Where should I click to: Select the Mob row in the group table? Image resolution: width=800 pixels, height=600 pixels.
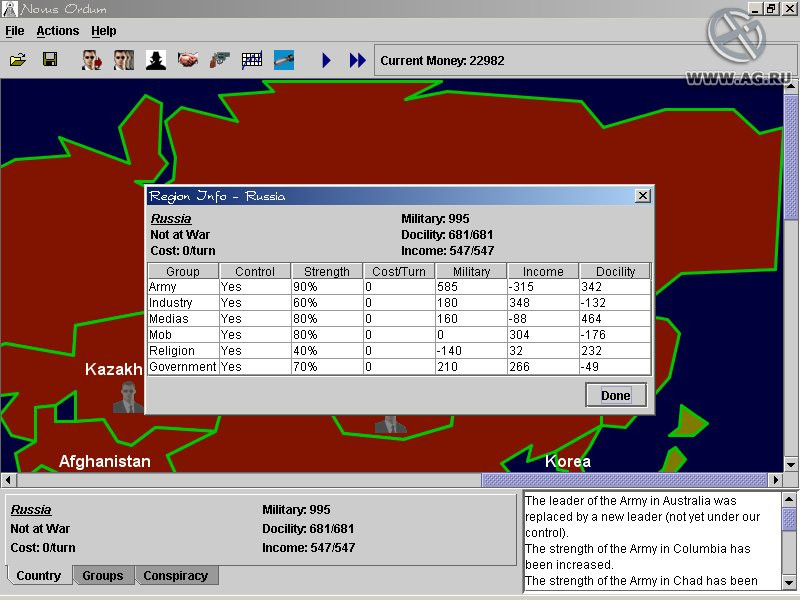(399, 335)
